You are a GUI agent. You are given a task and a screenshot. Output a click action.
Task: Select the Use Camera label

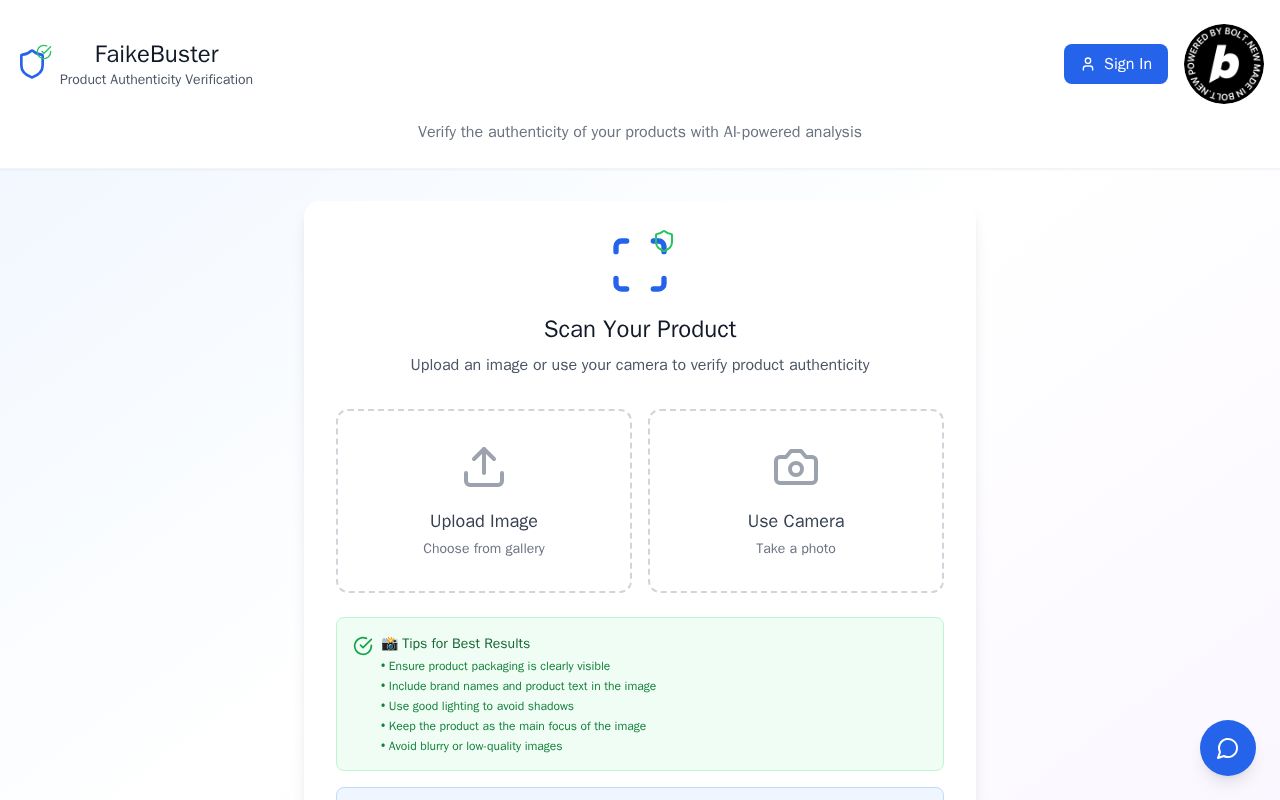point(796,521)
